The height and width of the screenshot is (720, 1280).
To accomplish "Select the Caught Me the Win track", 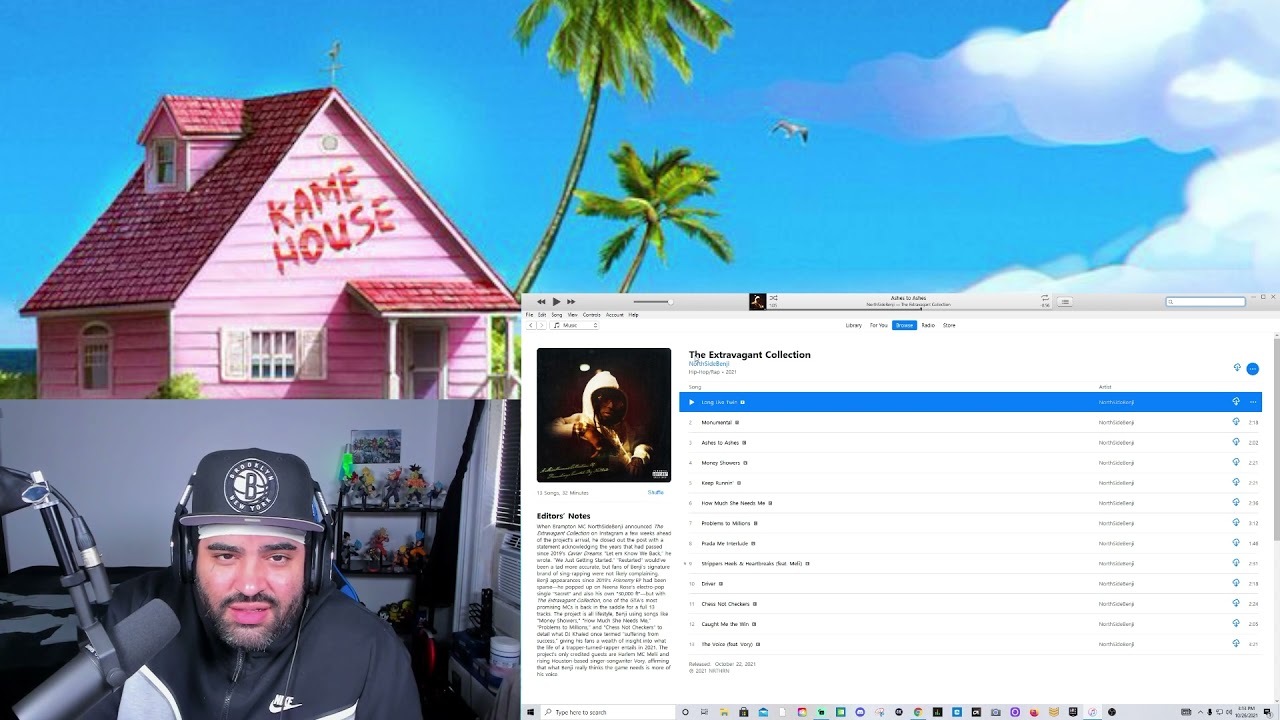I will tap(970, 624).
